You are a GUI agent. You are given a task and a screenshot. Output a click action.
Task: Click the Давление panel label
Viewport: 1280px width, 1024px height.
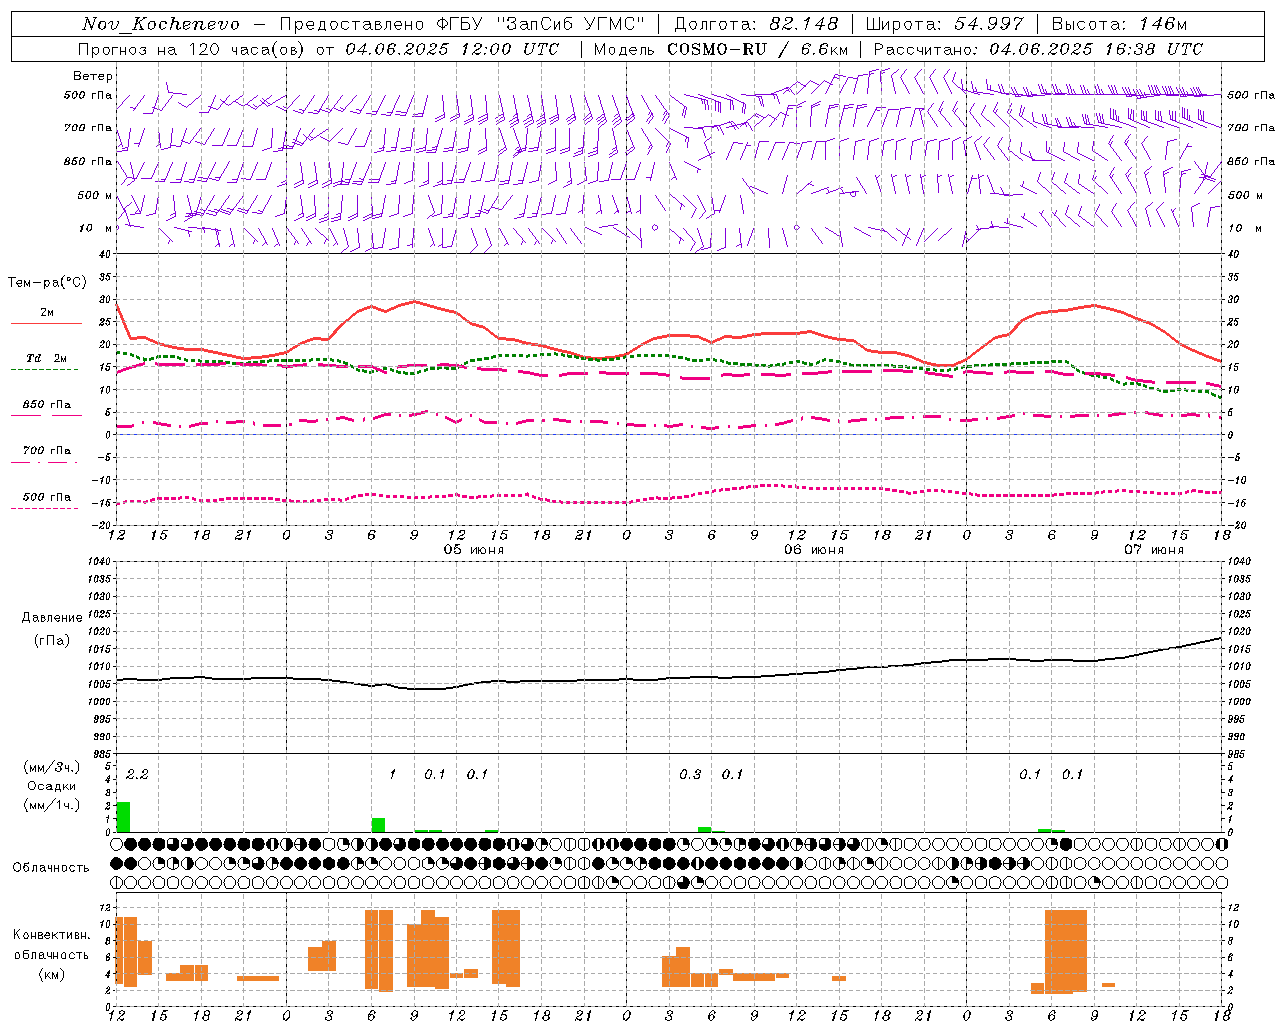[x=52, y=618]
